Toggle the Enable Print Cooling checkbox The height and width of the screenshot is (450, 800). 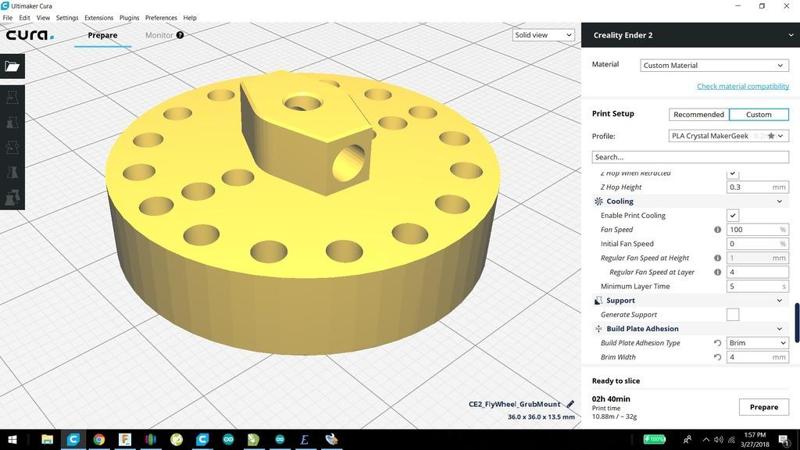click(733, 215)
